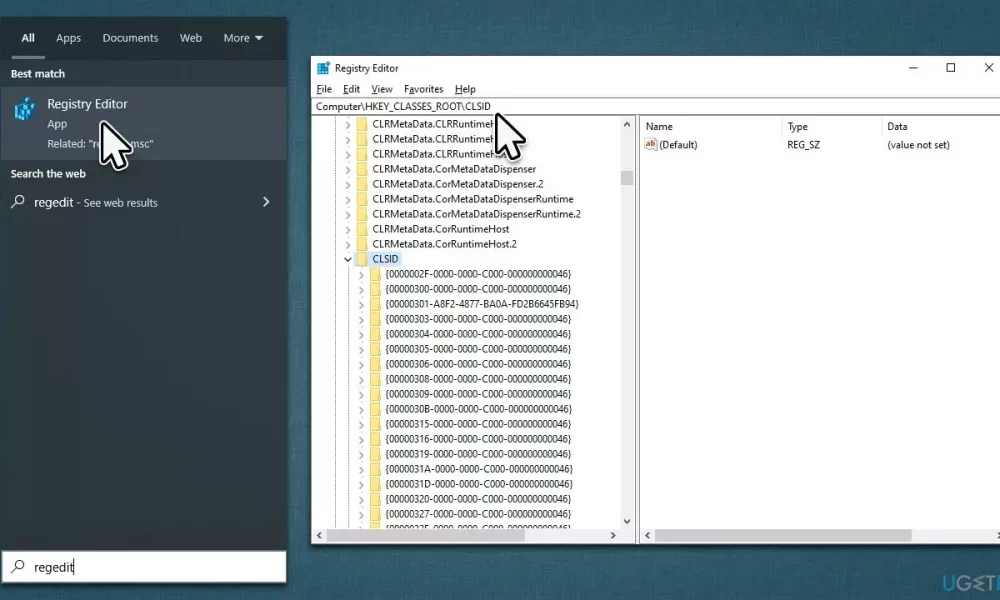Click the regedit search input box
The height and width of the screenshot is (600, 1000).
tap(144, 567)
